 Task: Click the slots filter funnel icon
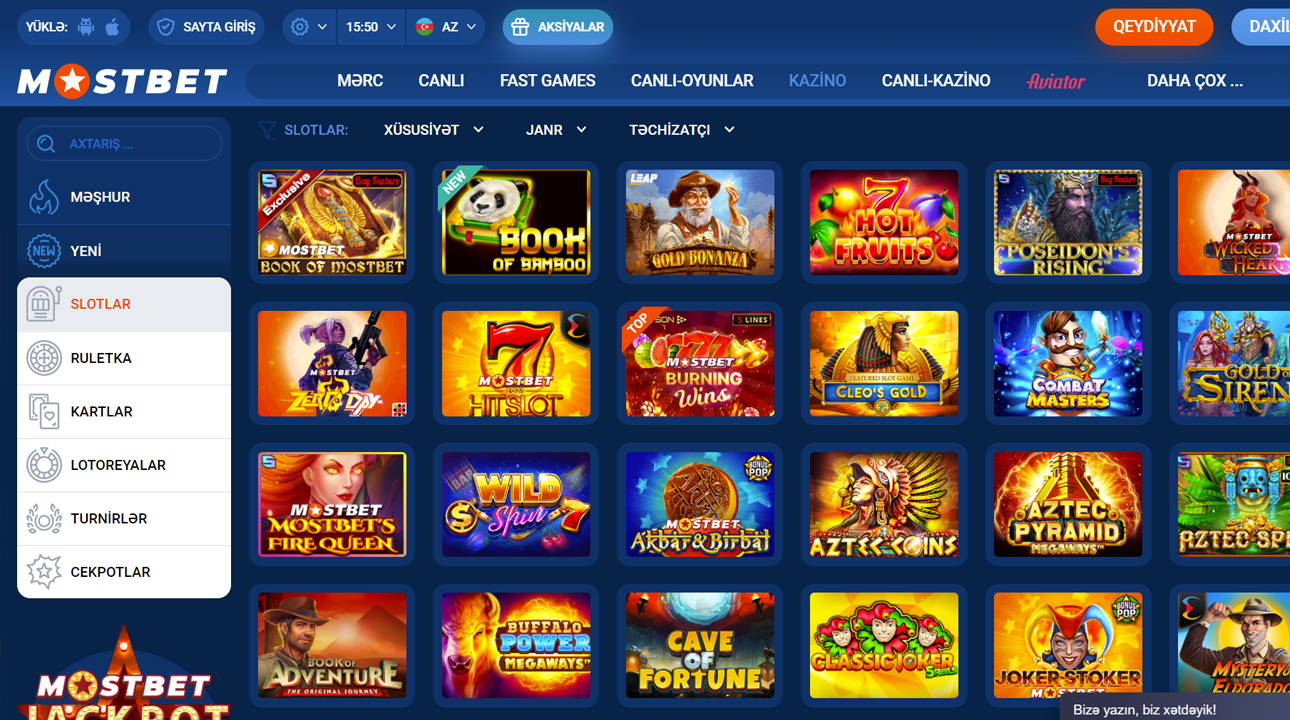267,130
